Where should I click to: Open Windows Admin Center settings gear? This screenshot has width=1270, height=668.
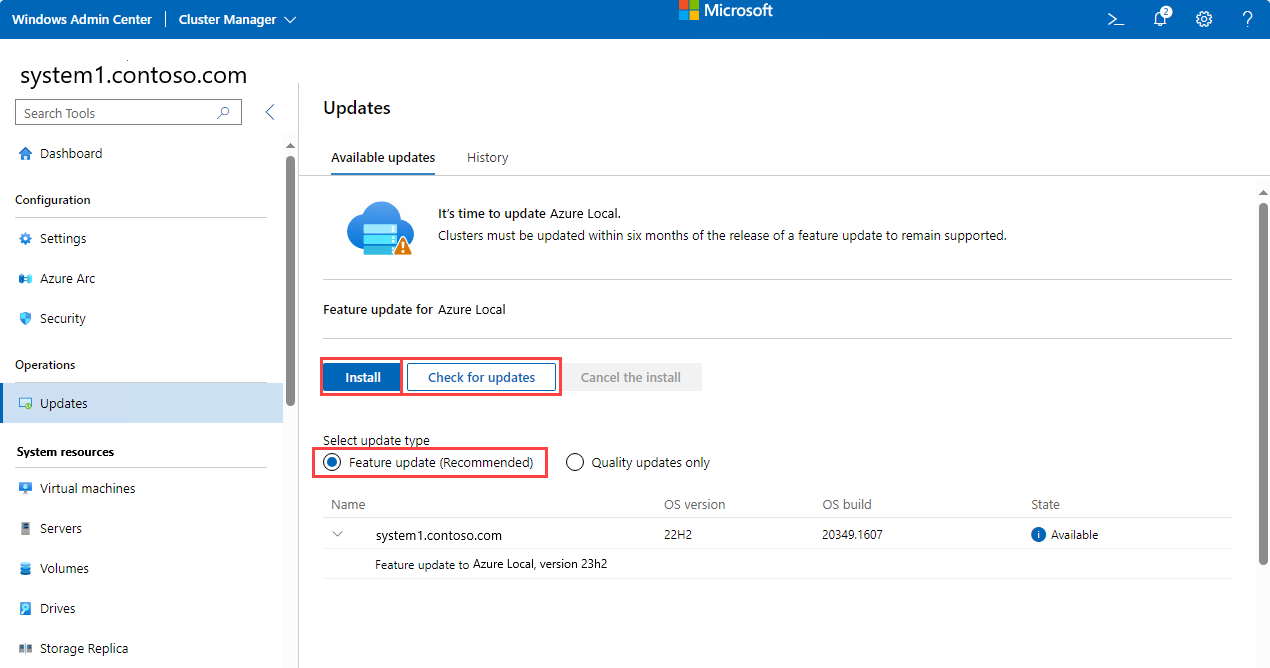click(1203, 19)
